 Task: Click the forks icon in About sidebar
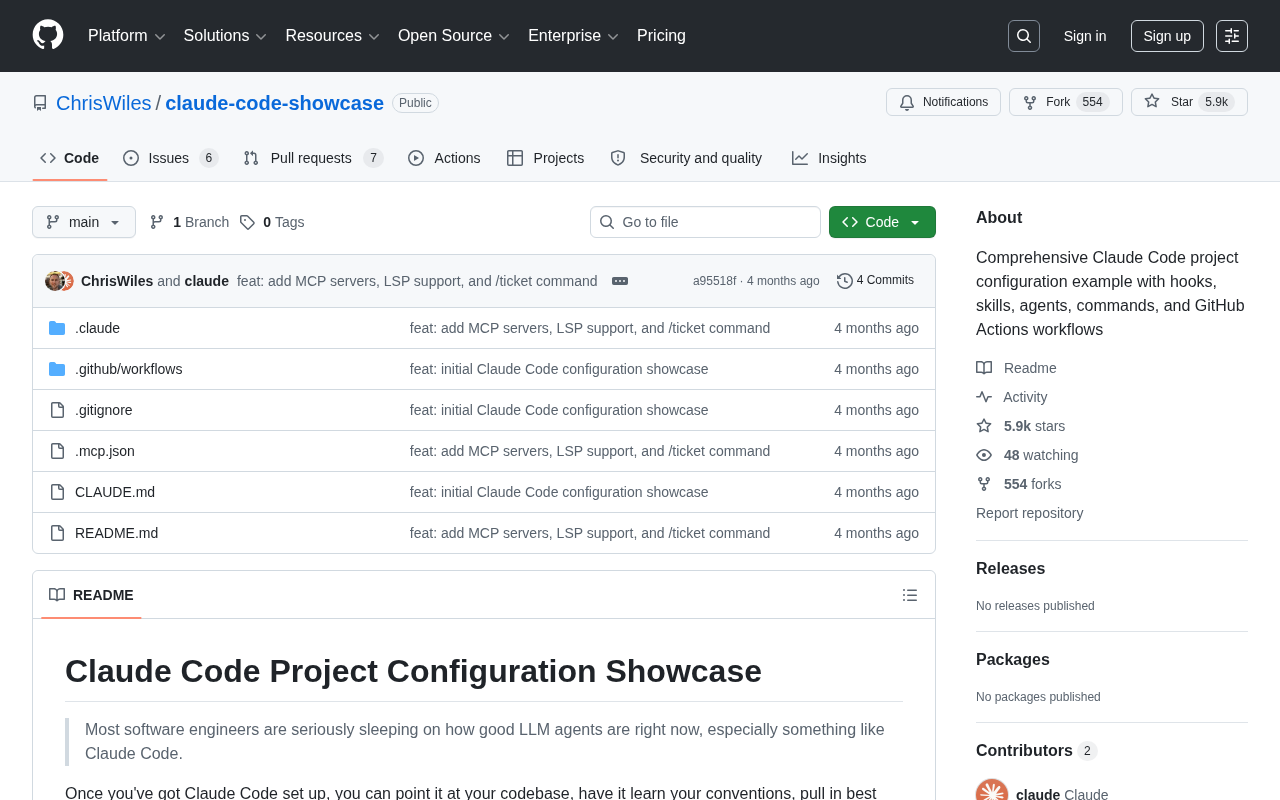pos(984,484)
